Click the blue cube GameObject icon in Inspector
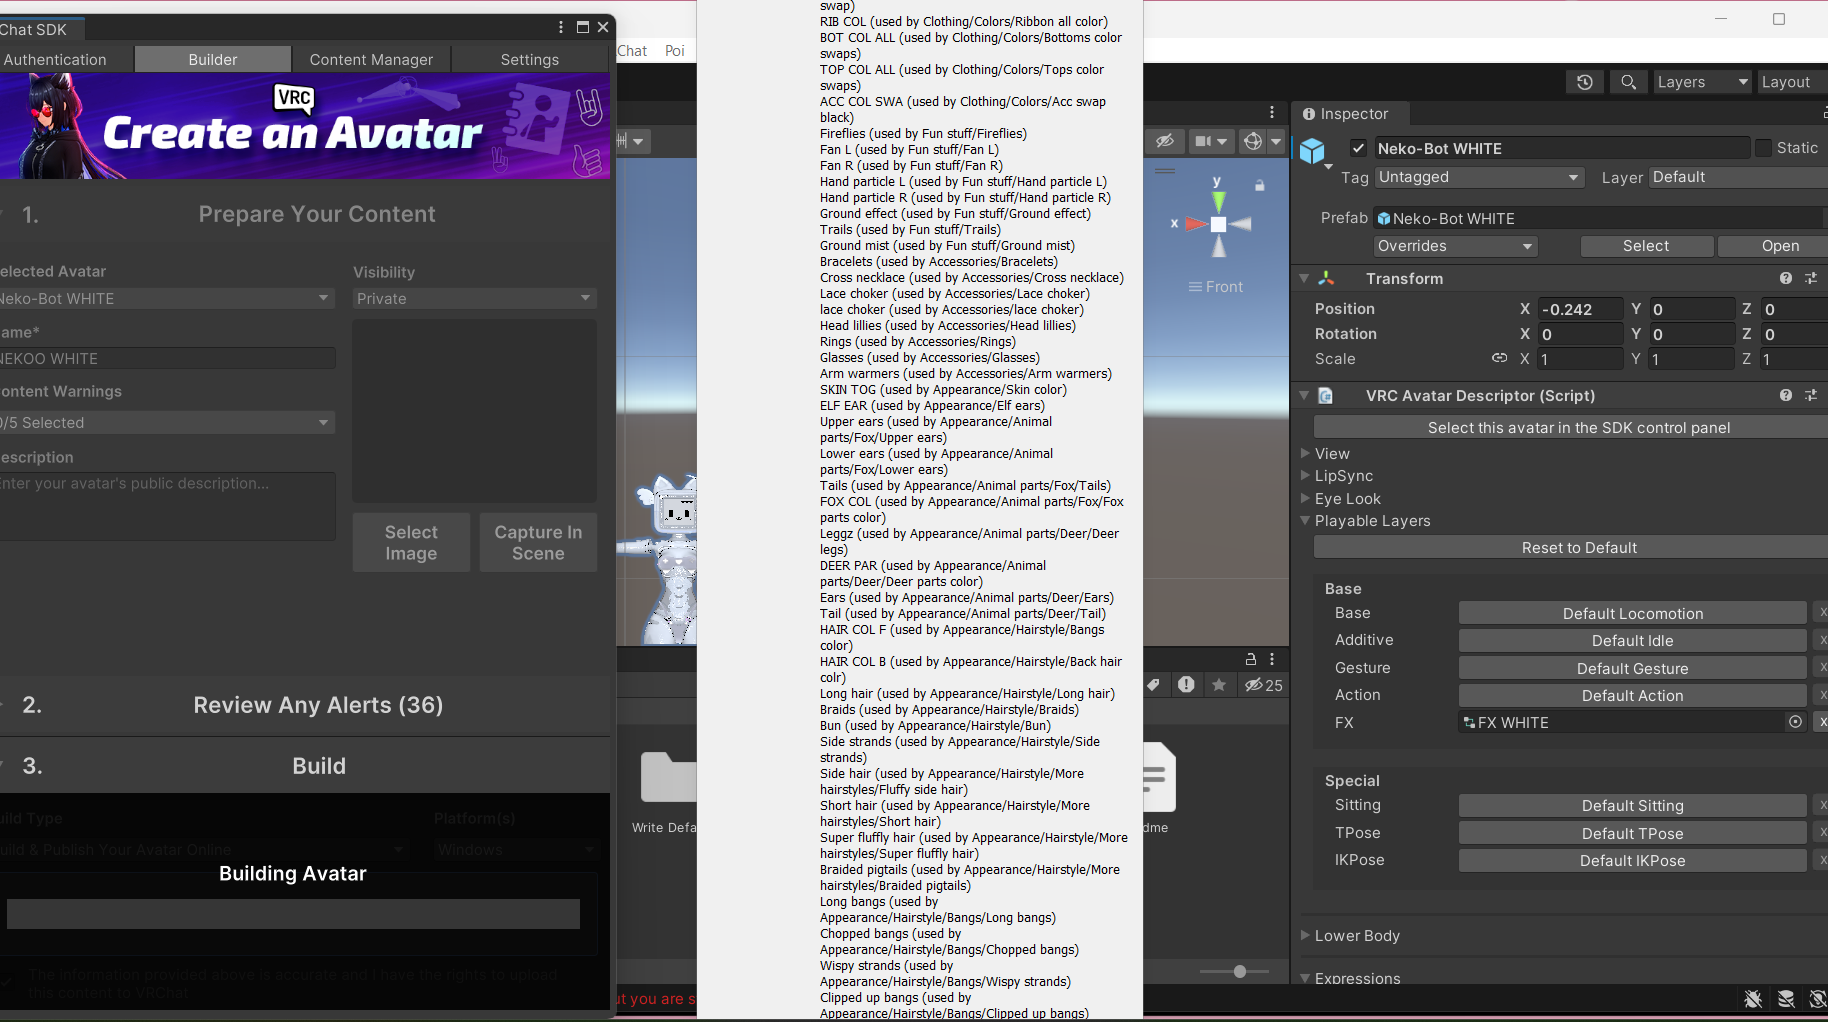The height and width of the screenshot is (1022, 1828). 1312,151
